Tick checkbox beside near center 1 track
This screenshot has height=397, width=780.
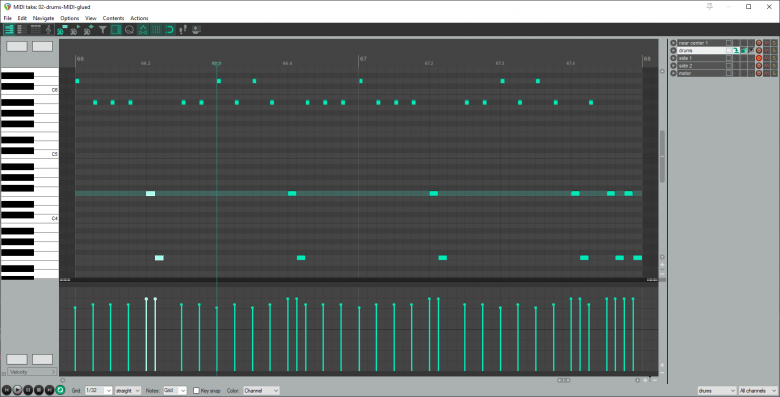coord(729,43)
